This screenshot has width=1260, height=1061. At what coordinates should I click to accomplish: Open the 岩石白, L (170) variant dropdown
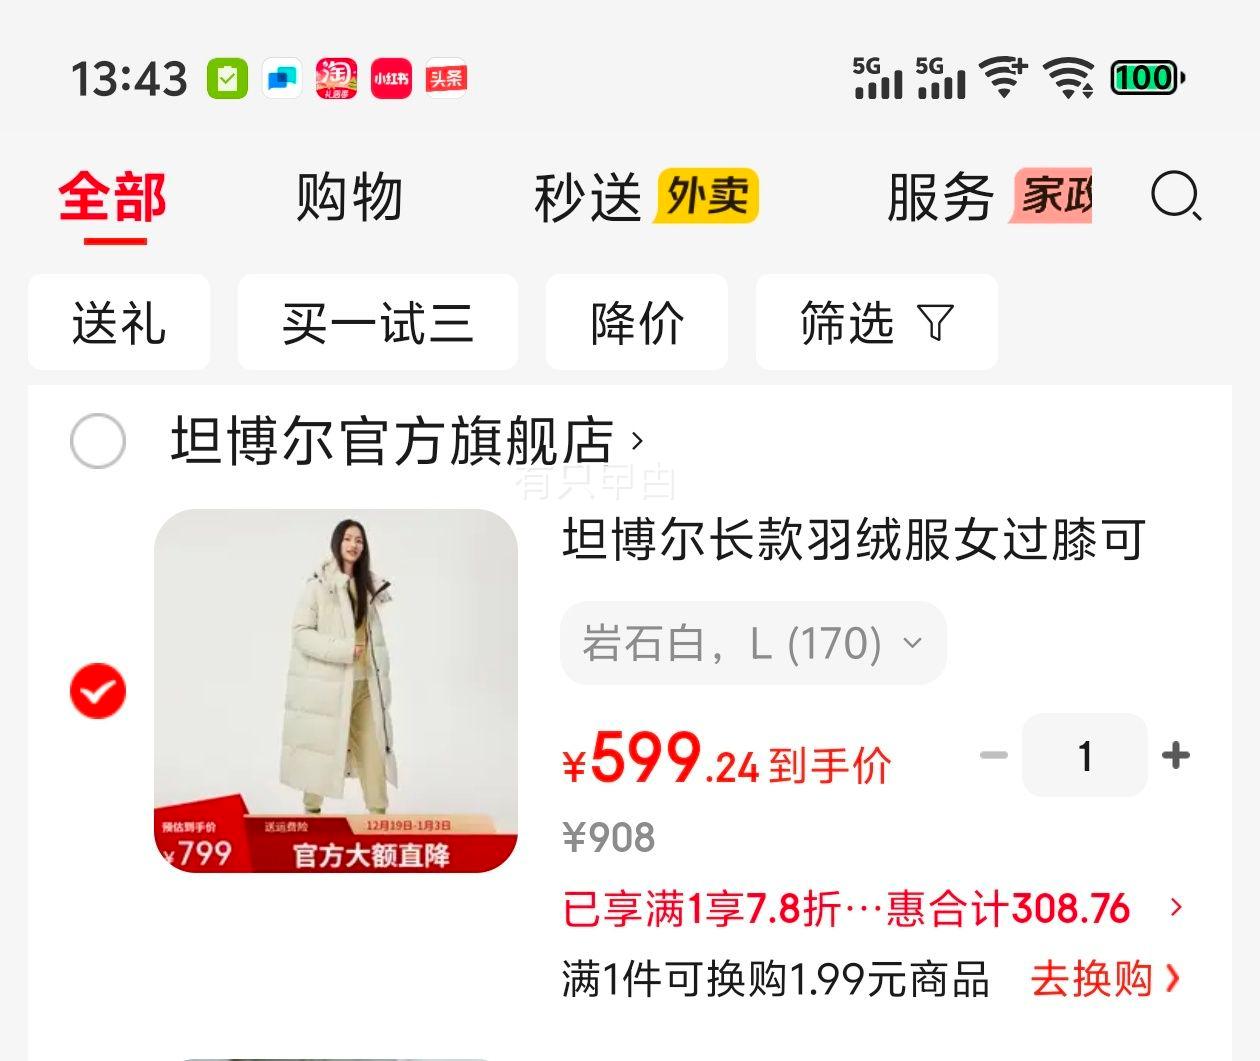tap(753, 643)
